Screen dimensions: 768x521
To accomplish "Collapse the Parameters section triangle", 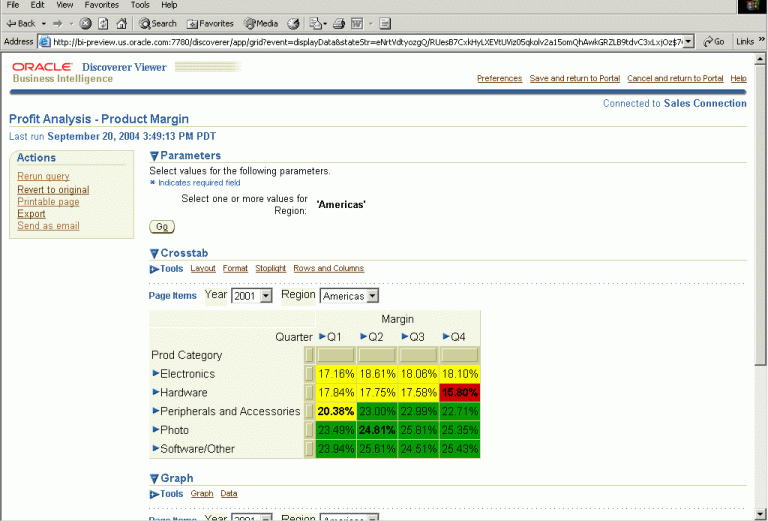I will 154,156.
